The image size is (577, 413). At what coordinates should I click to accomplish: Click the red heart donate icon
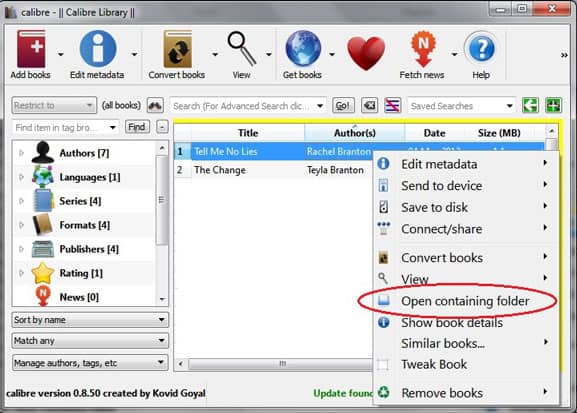click(x=366, y=53)
